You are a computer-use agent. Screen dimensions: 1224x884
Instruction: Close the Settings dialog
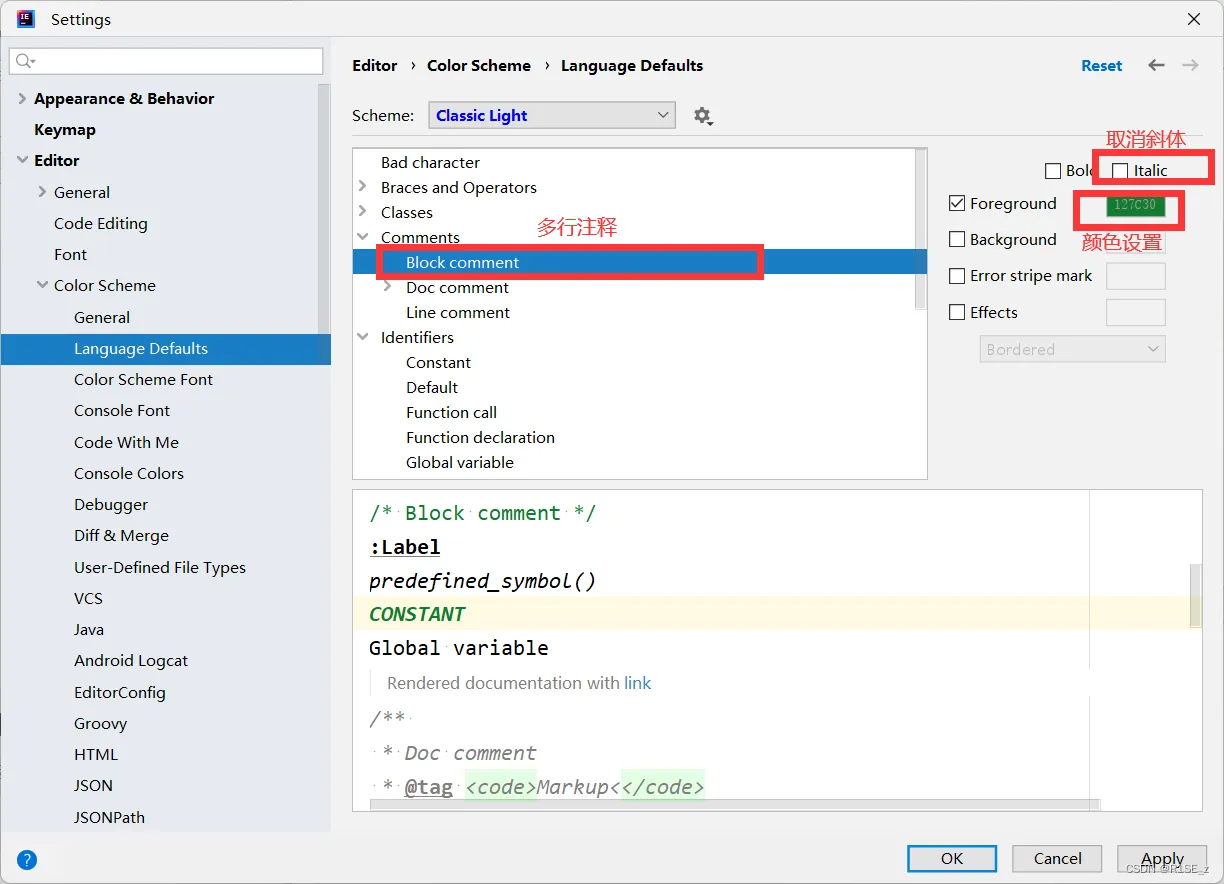tap(1194, 19)
